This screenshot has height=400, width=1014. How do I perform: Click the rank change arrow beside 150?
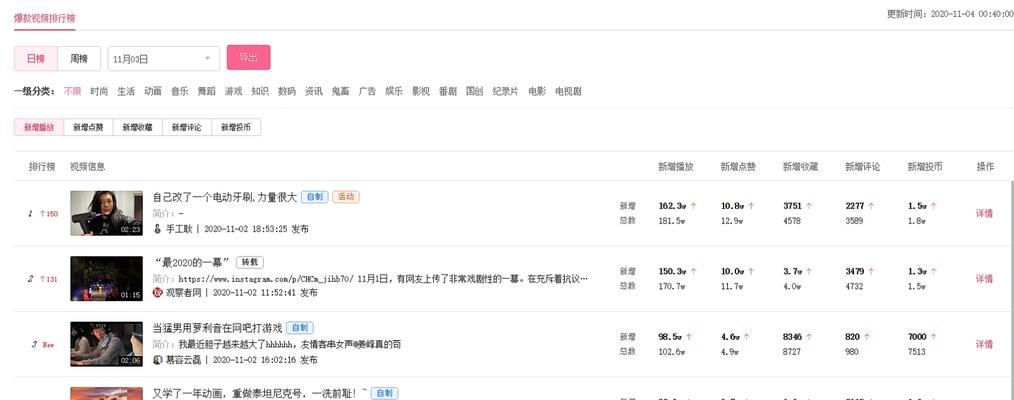[42, 213]
